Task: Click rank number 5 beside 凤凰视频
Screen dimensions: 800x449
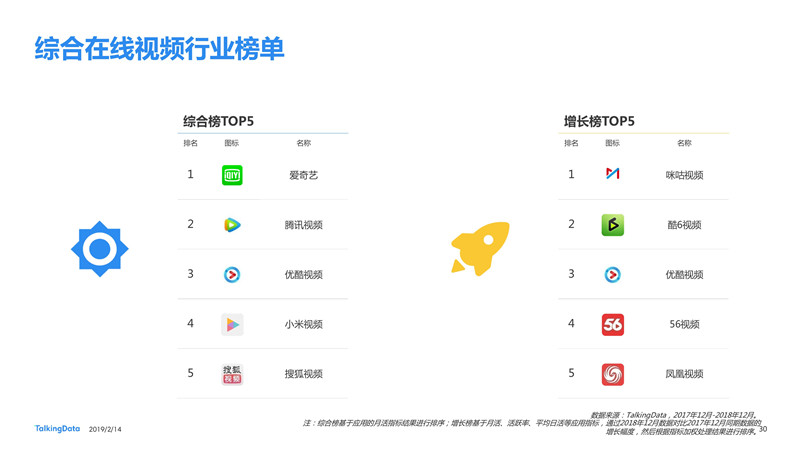Action: pyautogui.click(x=571, y=373)
